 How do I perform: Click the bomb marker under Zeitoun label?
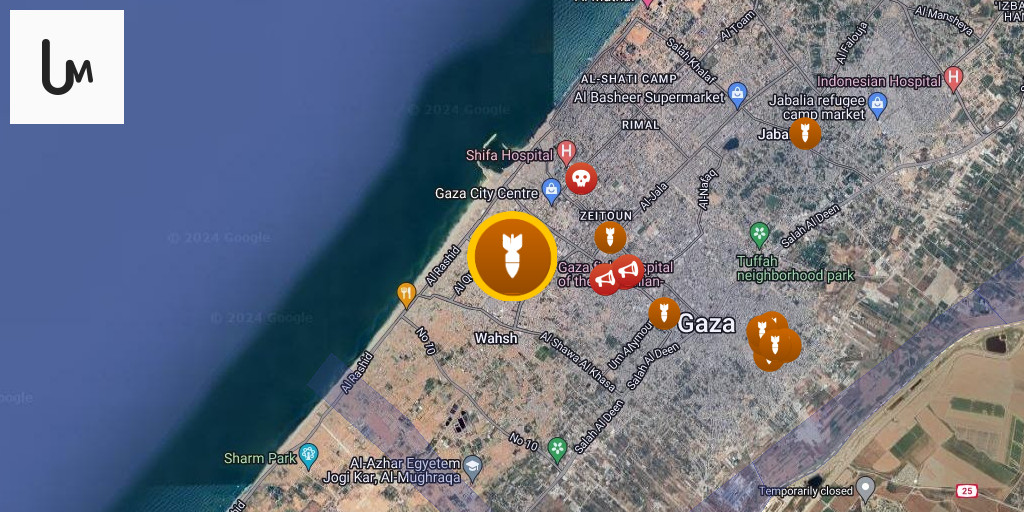pos(611,238)
